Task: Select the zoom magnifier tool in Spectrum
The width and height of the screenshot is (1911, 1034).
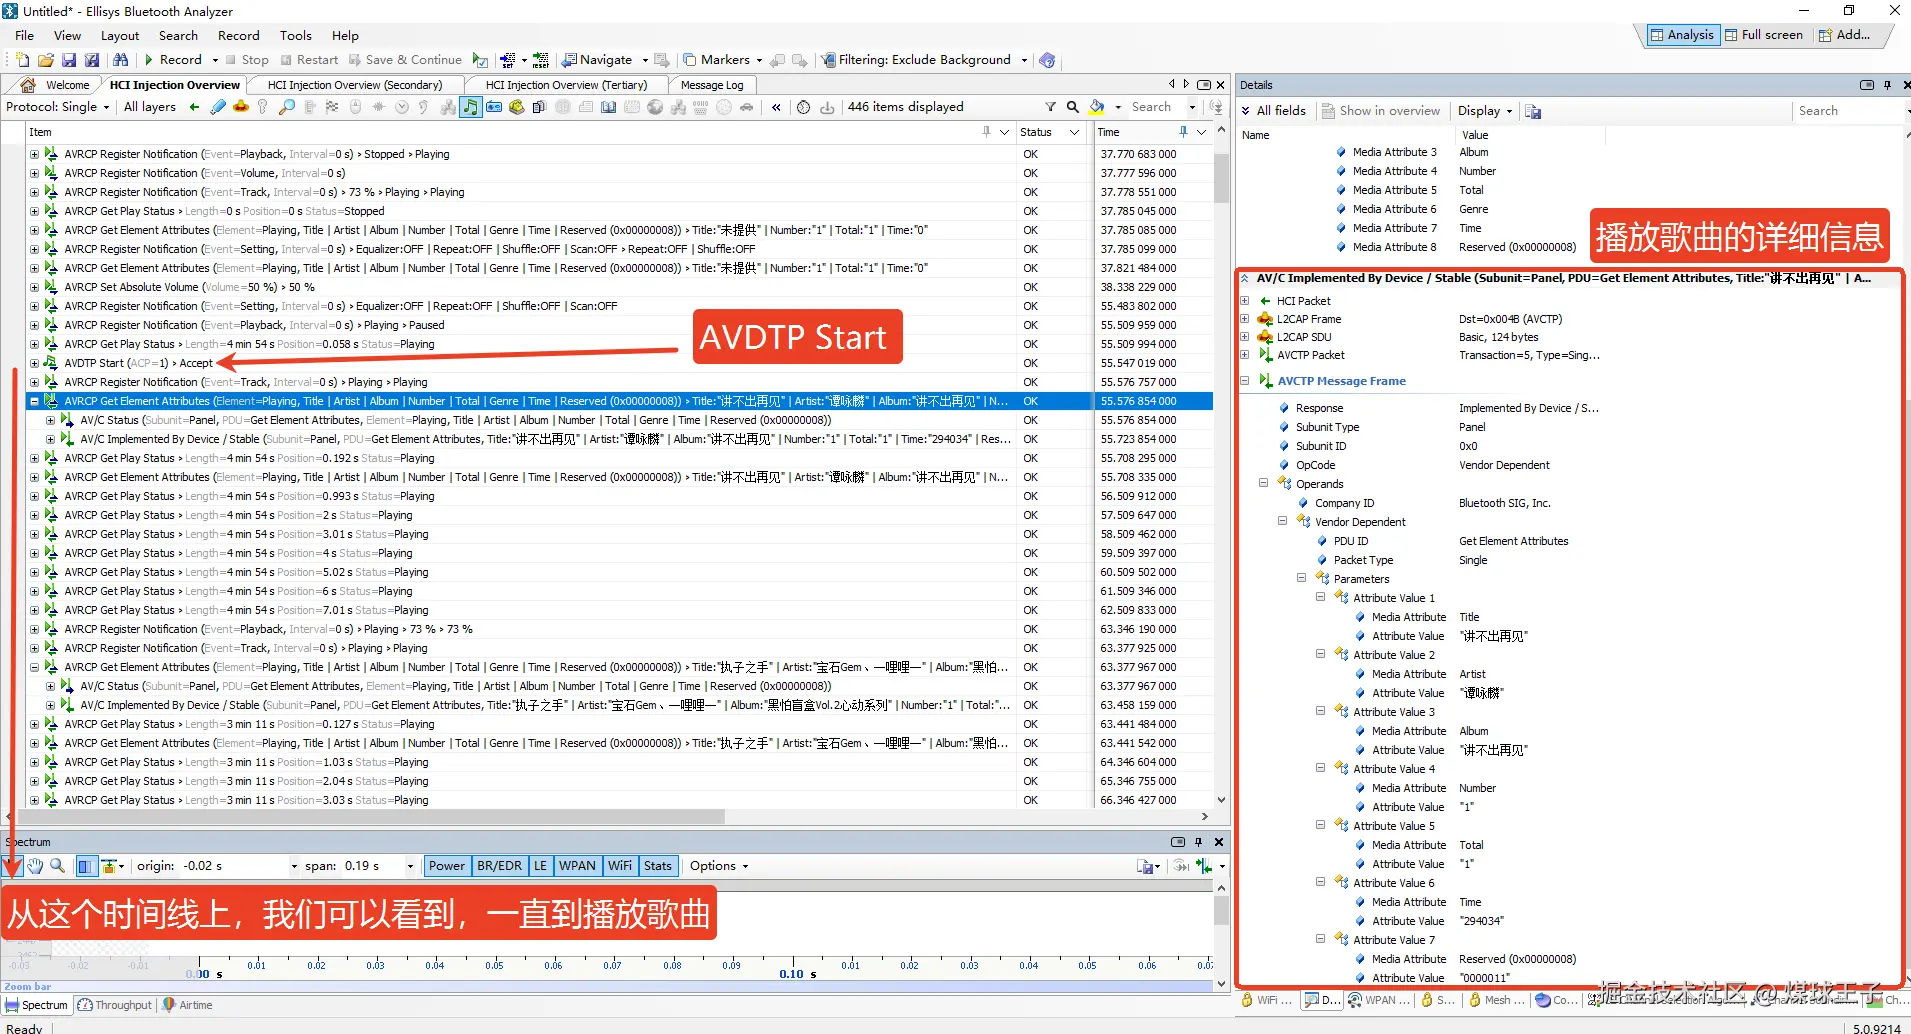Action: 58,866
